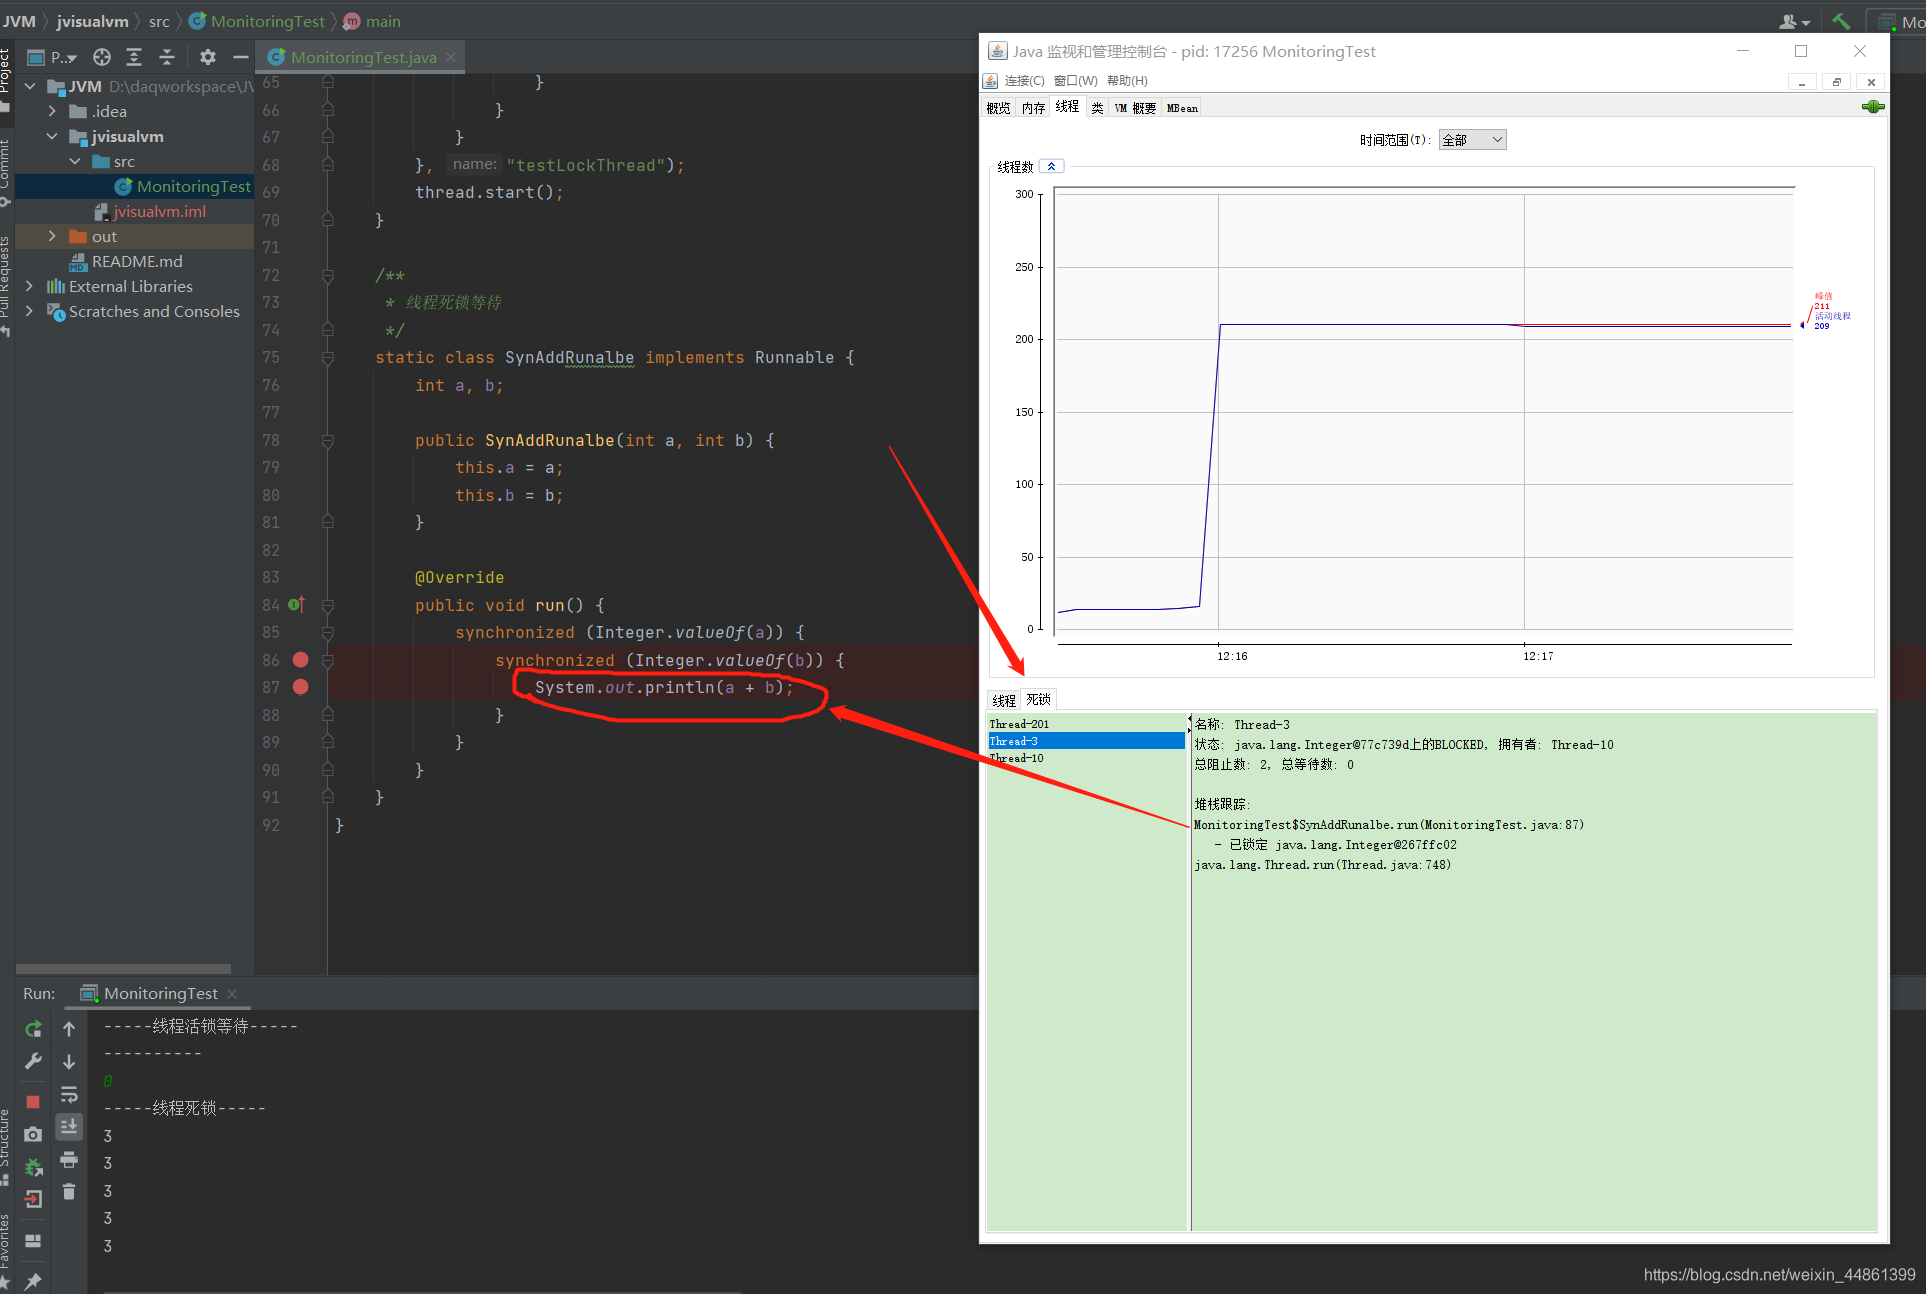Click the print console output icon
This screenshot has width=1926, height=1294.
69,1160
